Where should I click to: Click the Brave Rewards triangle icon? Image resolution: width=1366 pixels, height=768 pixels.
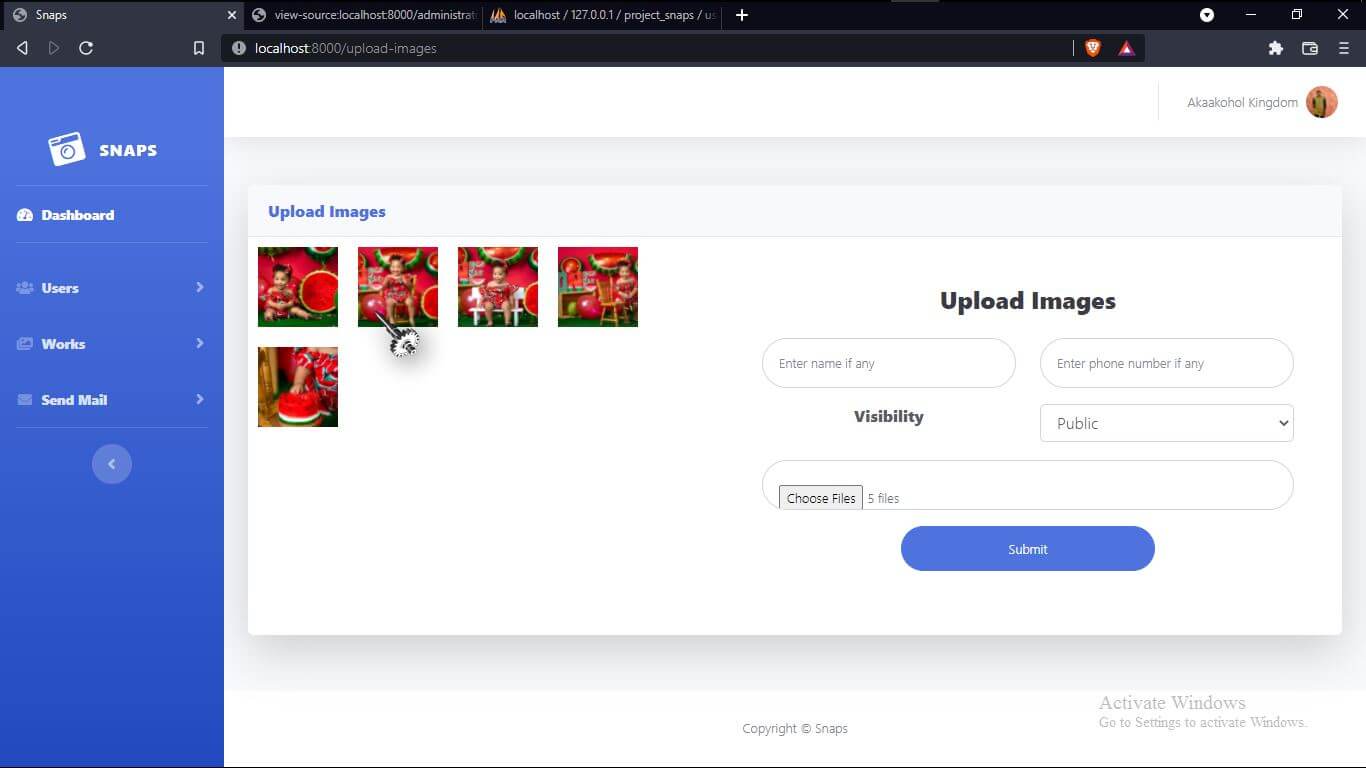pyautogui.click(x=1126, y=48)
